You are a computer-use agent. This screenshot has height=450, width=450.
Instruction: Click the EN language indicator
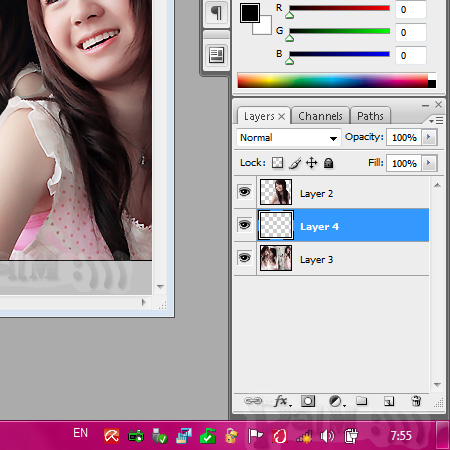(x=80, y=433)
